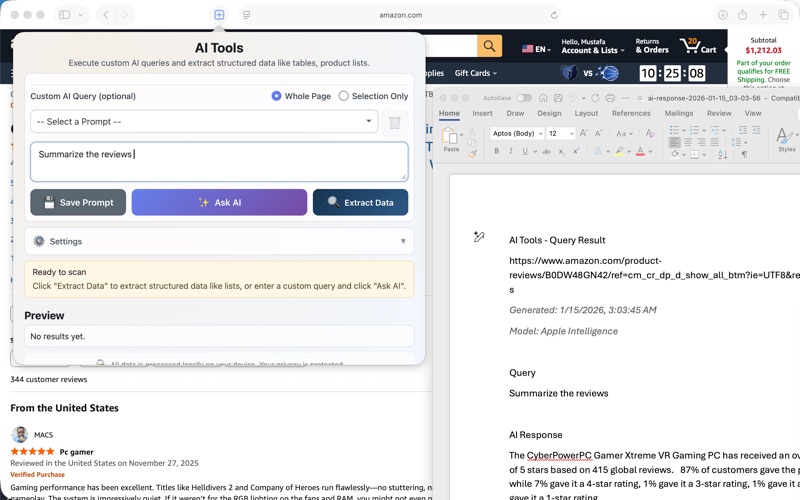
Task: Switch to Word Layout tab
Action: click(586, 113)
